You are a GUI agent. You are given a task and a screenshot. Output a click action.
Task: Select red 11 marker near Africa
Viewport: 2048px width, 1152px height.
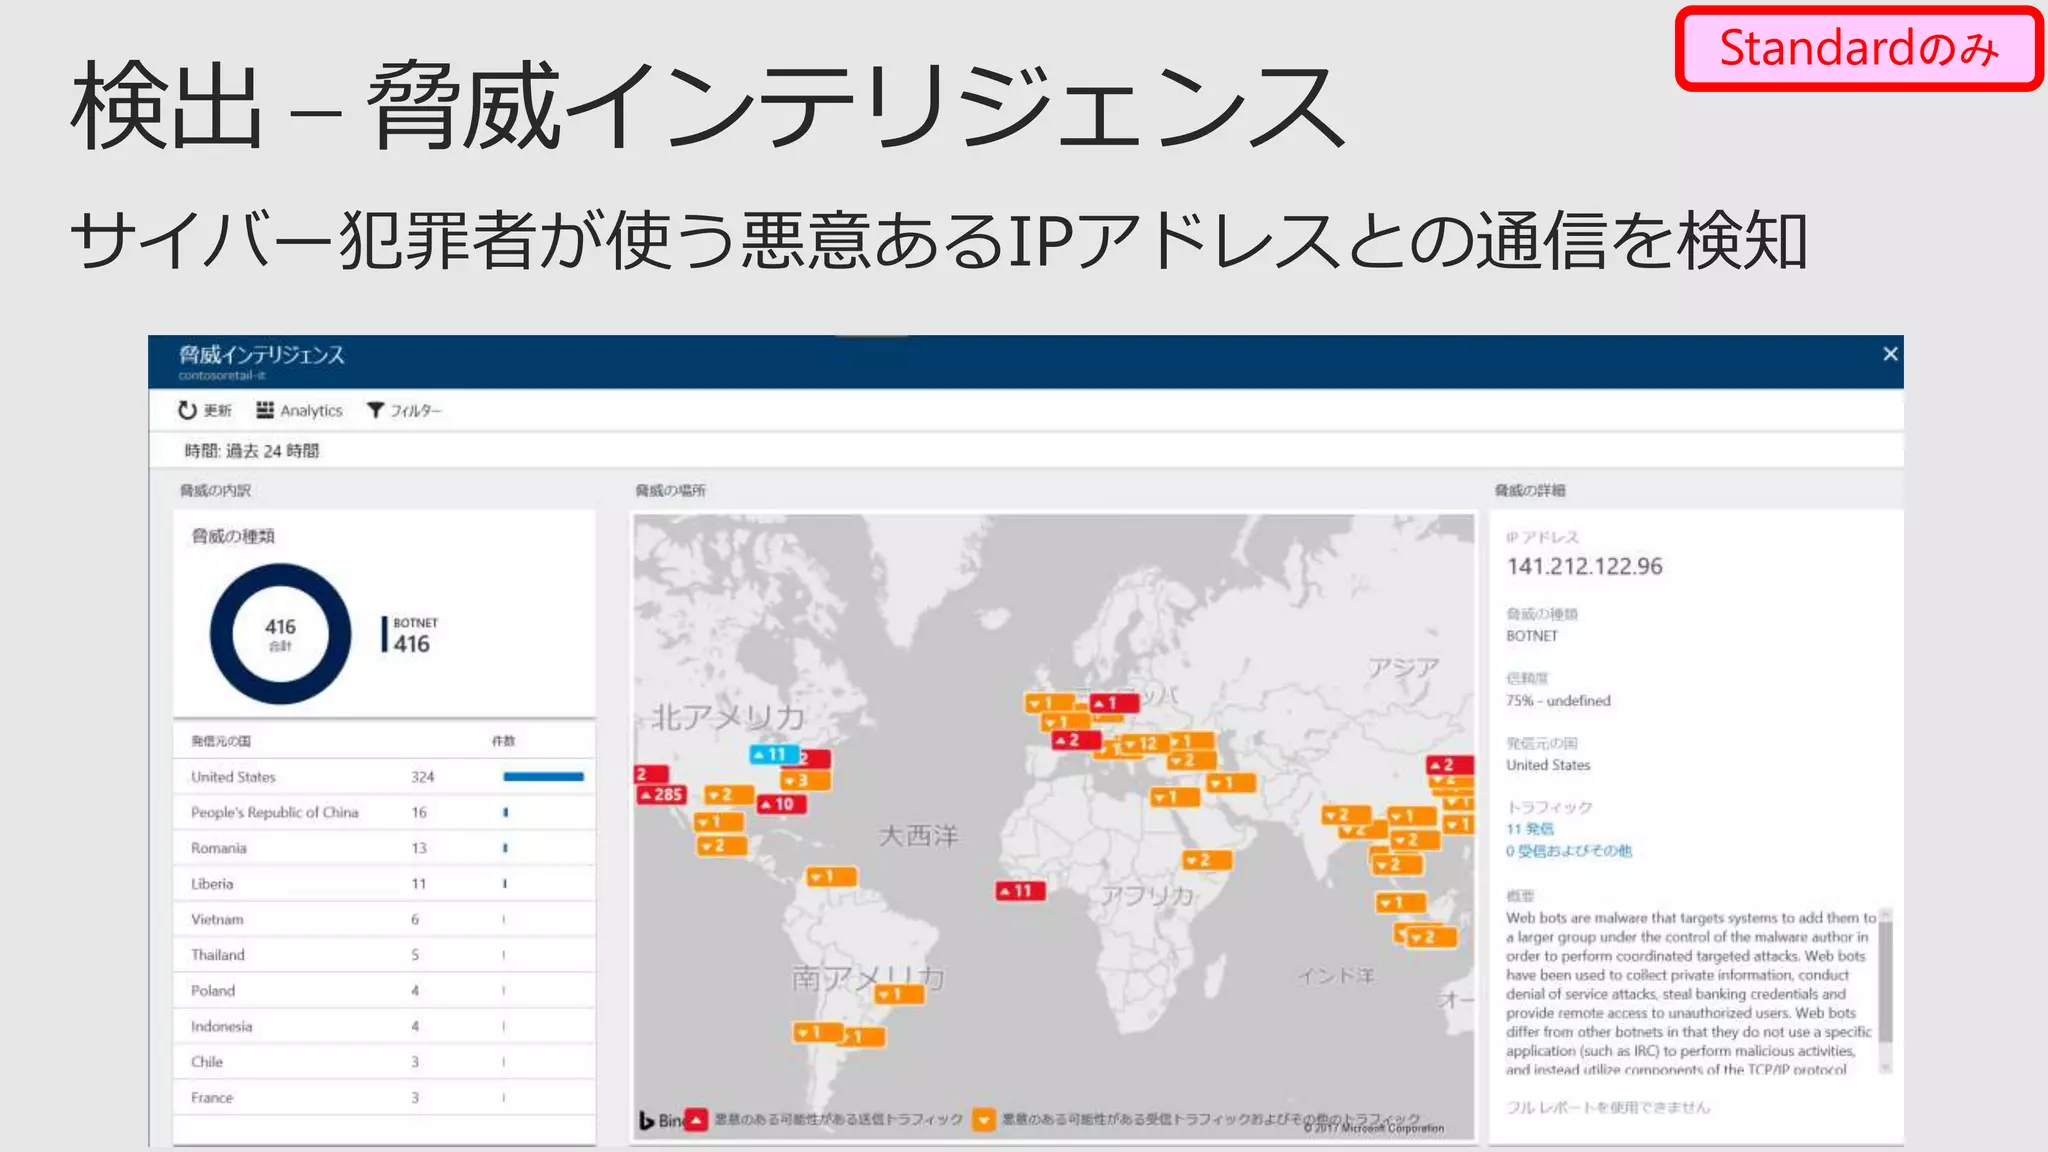1019,890
